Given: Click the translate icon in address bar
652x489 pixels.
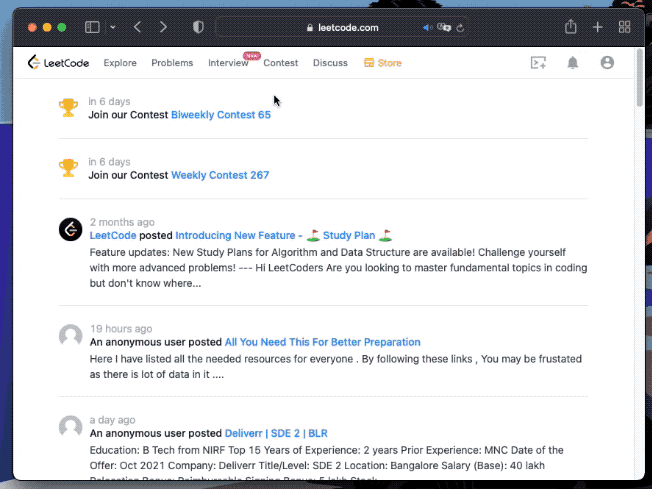Looking at the screenshot, I should point(444,28).
